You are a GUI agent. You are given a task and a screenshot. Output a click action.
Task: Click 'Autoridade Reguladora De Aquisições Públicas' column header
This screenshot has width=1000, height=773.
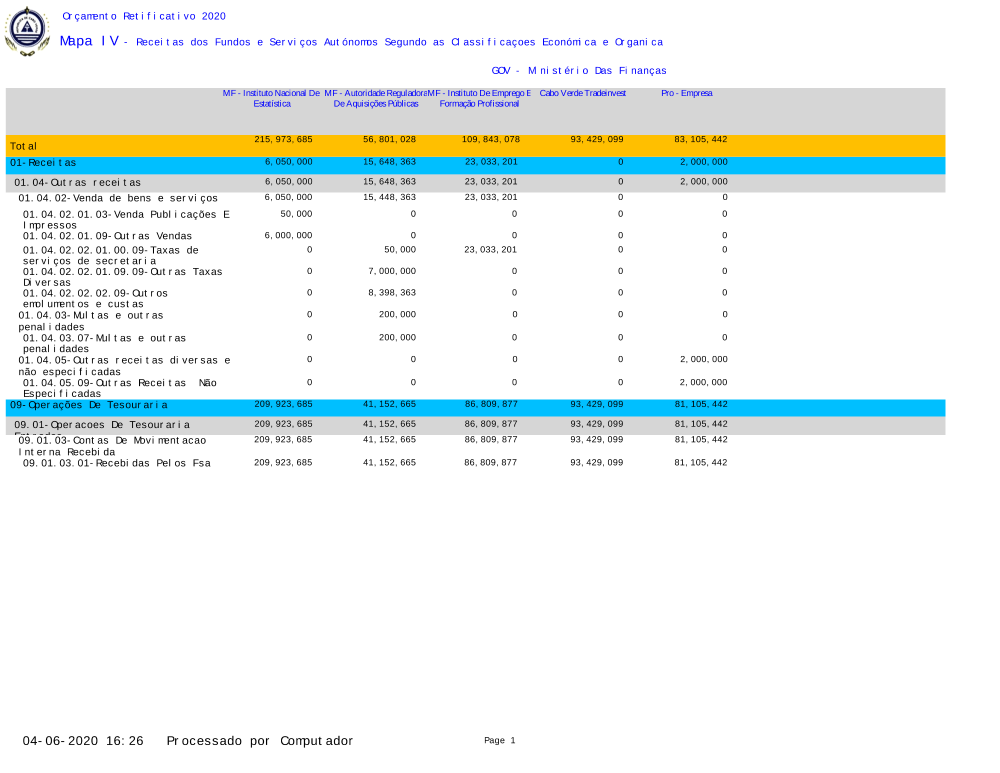(375, 98)
